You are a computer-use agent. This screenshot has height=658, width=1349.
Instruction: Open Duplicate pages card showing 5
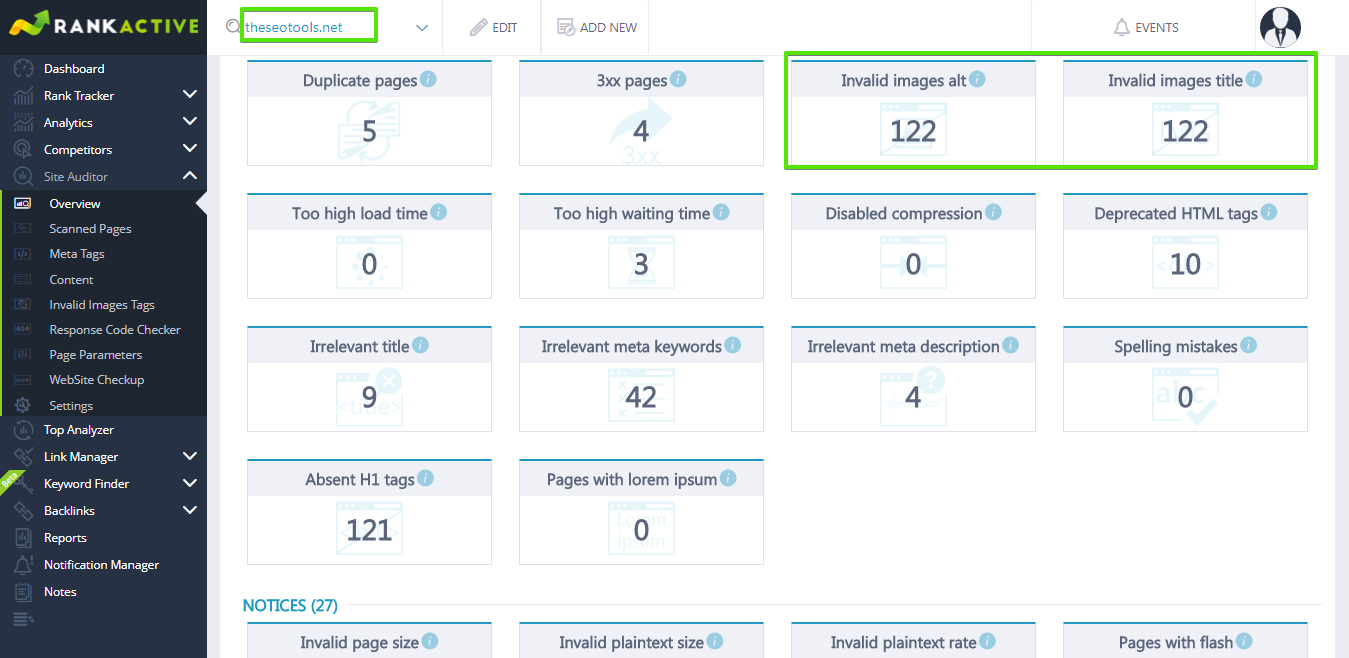pos(369,113)
